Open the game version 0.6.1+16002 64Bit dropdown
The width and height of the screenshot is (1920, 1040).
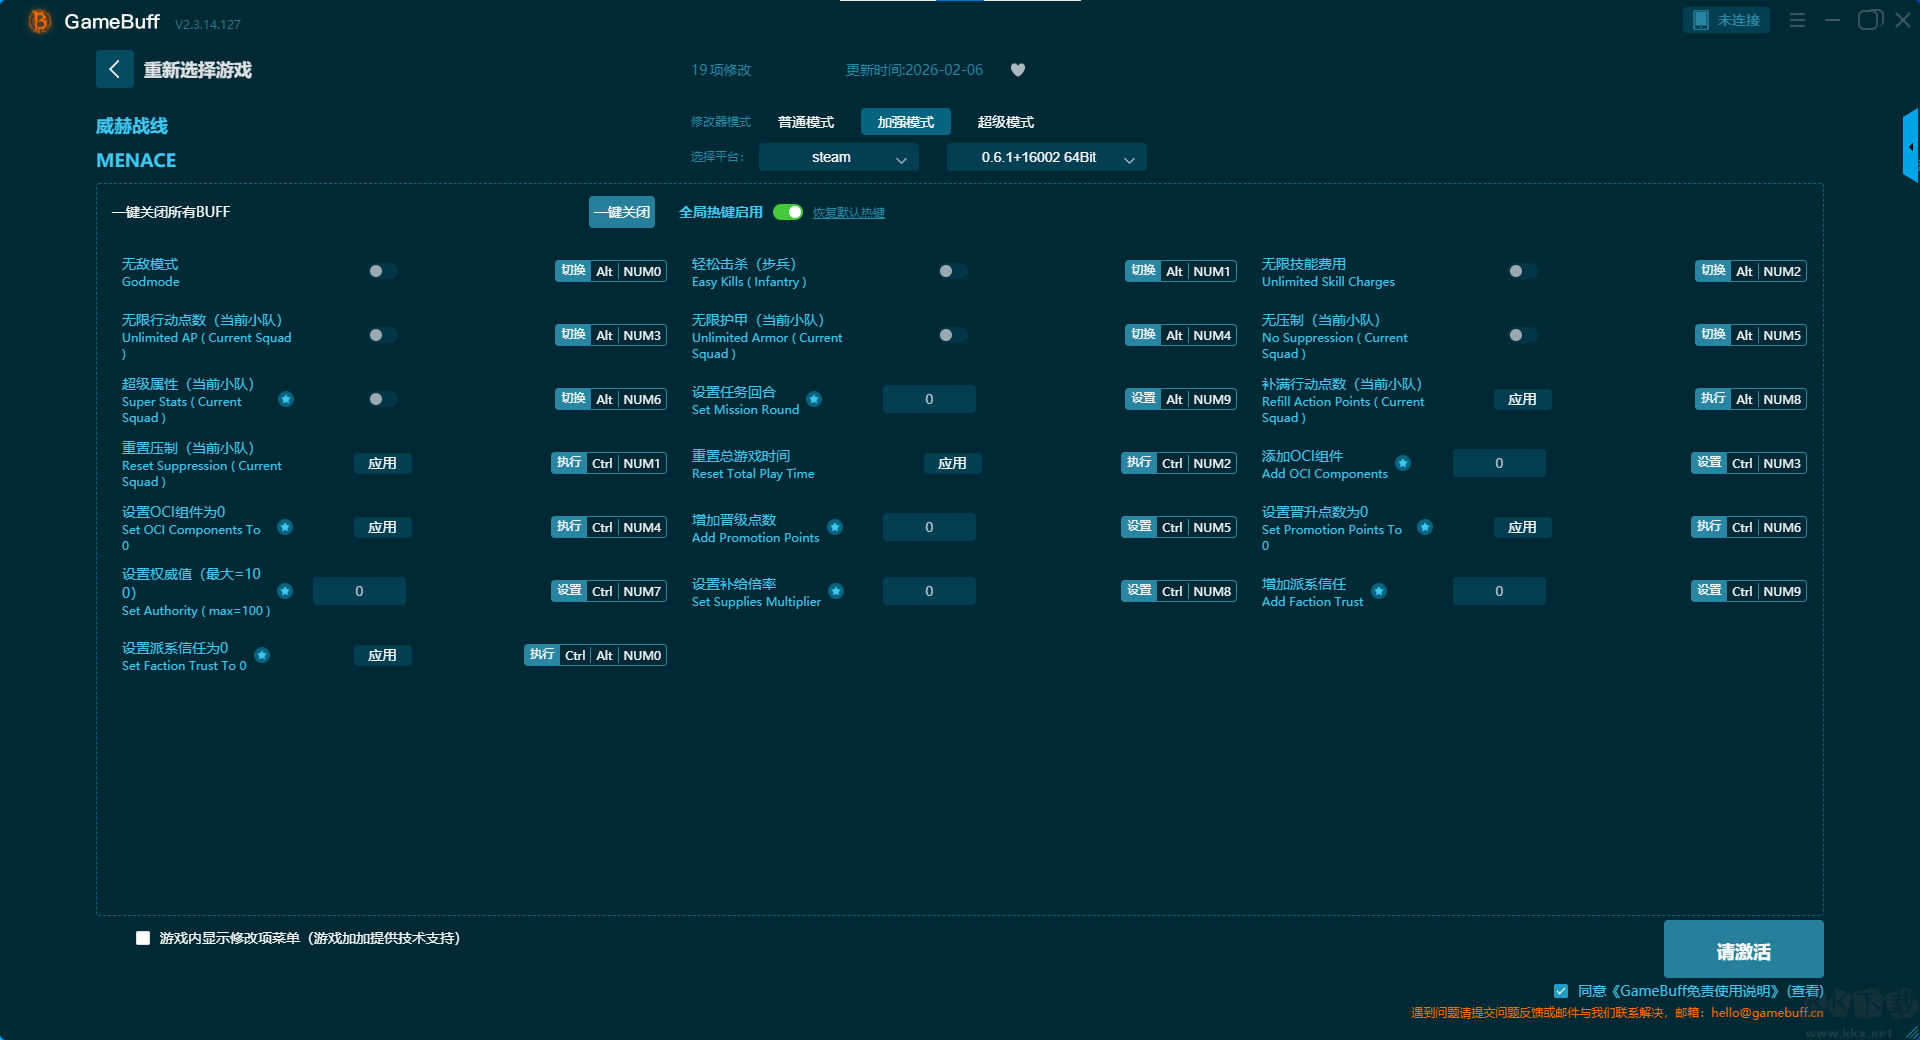tap(1046, 157)
